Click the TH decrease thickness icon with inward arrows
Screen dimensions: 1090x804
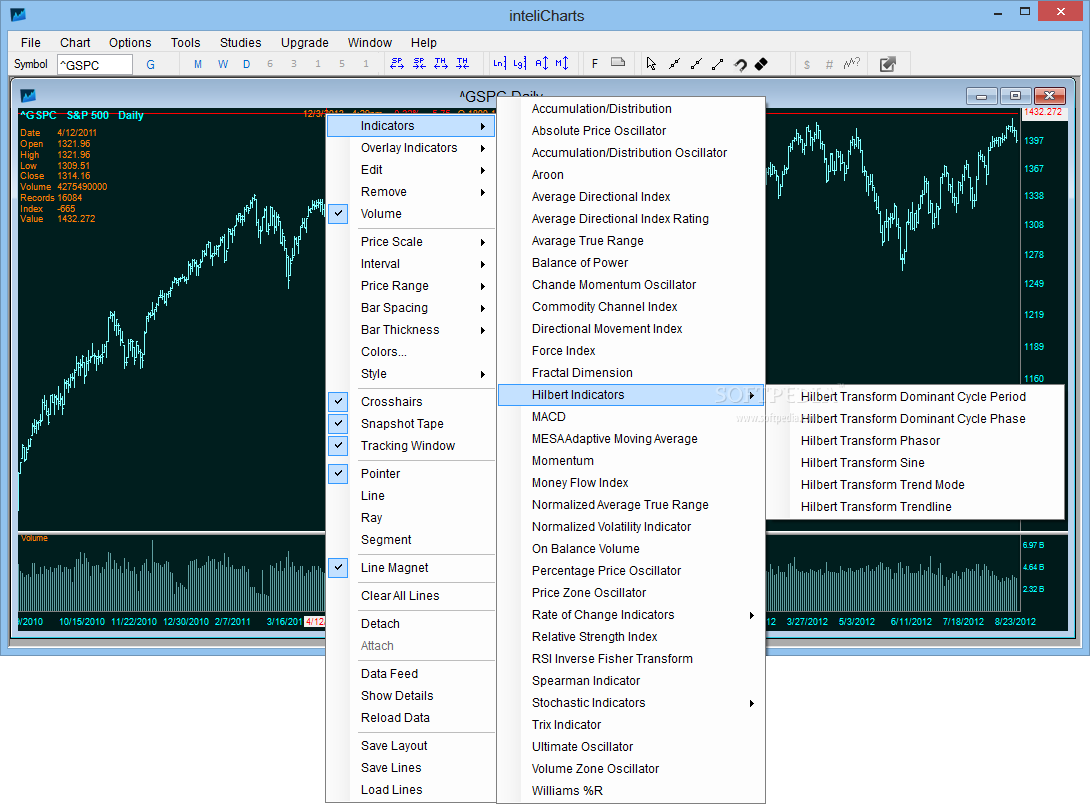pyautogui.click(x=462, y=64)
